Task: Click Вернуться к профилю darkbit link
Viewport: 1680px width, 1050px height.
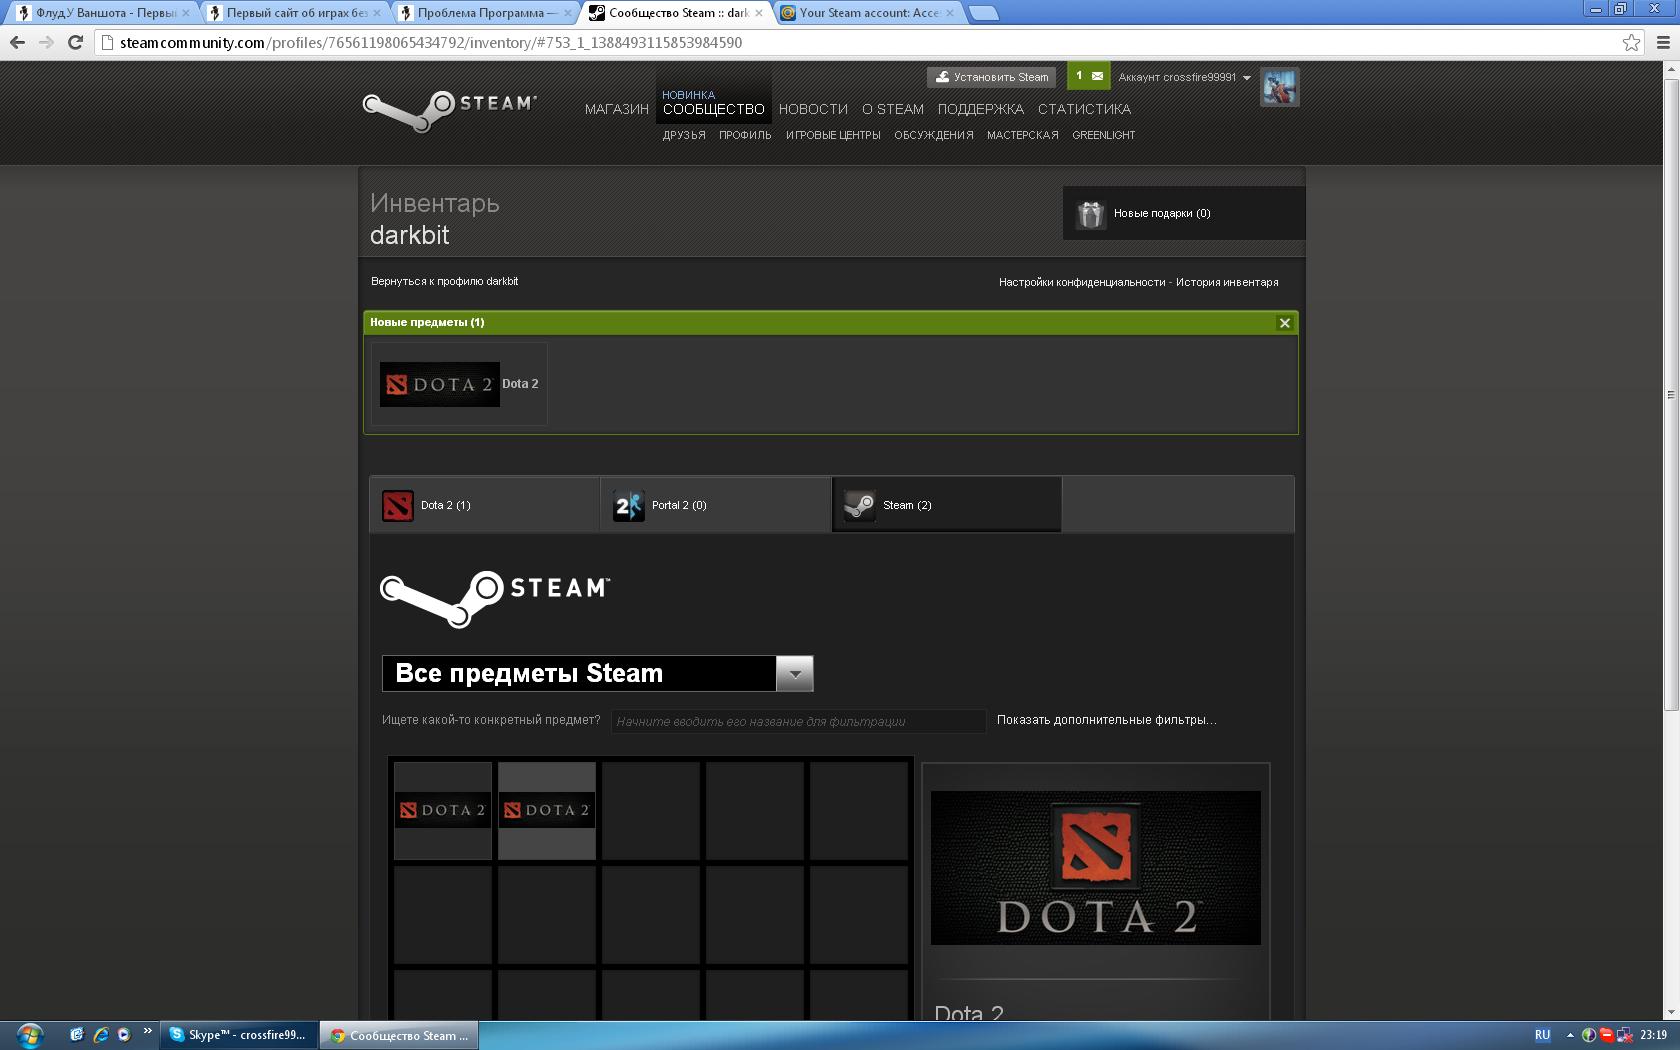Action: [445, 282]
